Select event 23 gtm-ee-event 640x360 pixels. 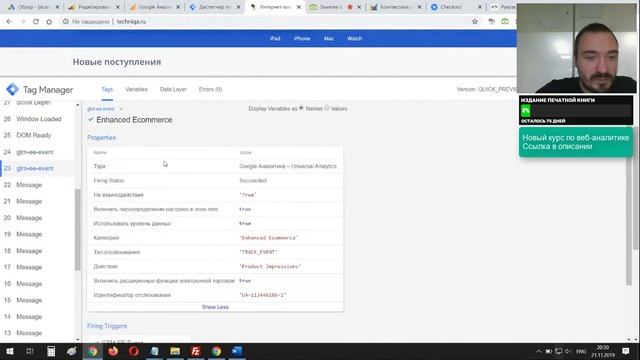[37, 168]
